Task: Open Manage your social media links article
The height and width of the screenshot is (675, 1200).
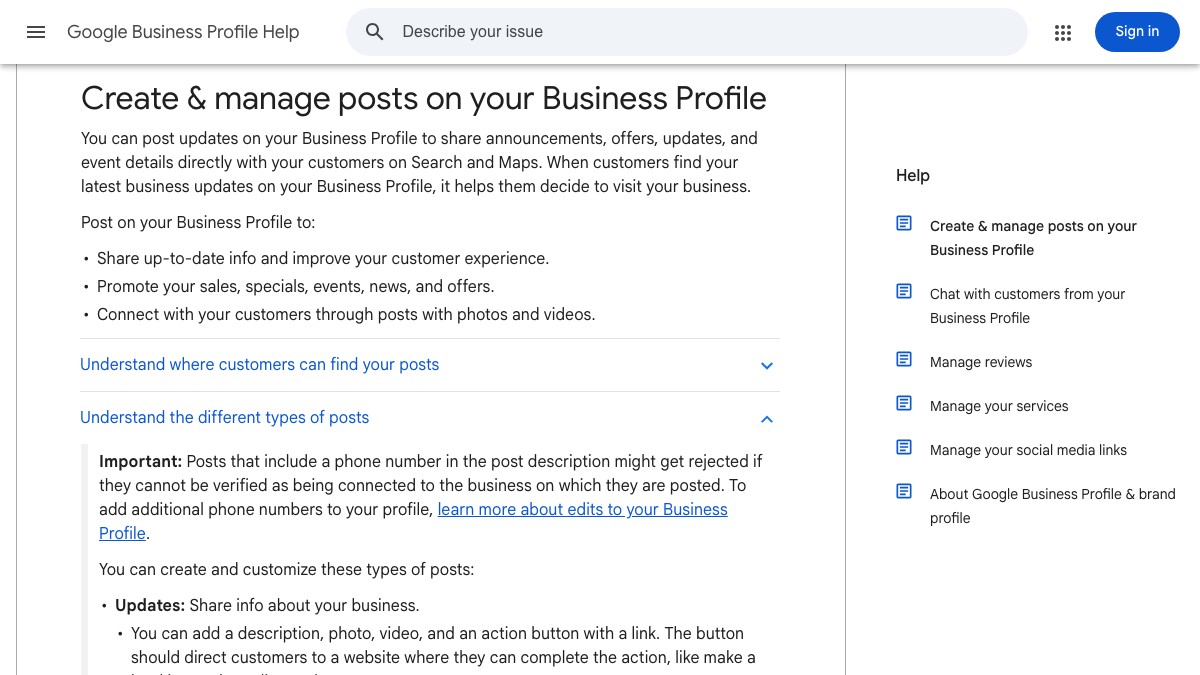Action: click(1028, 450)
